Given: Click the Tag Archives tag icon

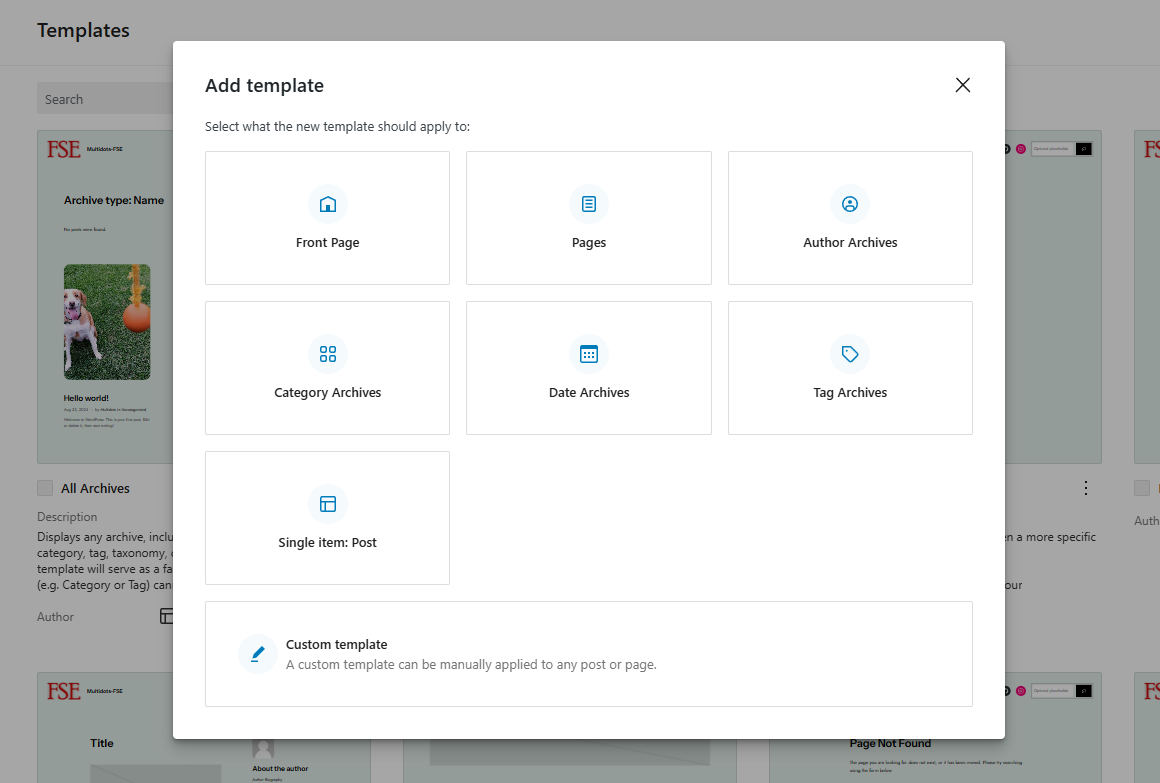Looking at the screenshot, I should (850, 354).
